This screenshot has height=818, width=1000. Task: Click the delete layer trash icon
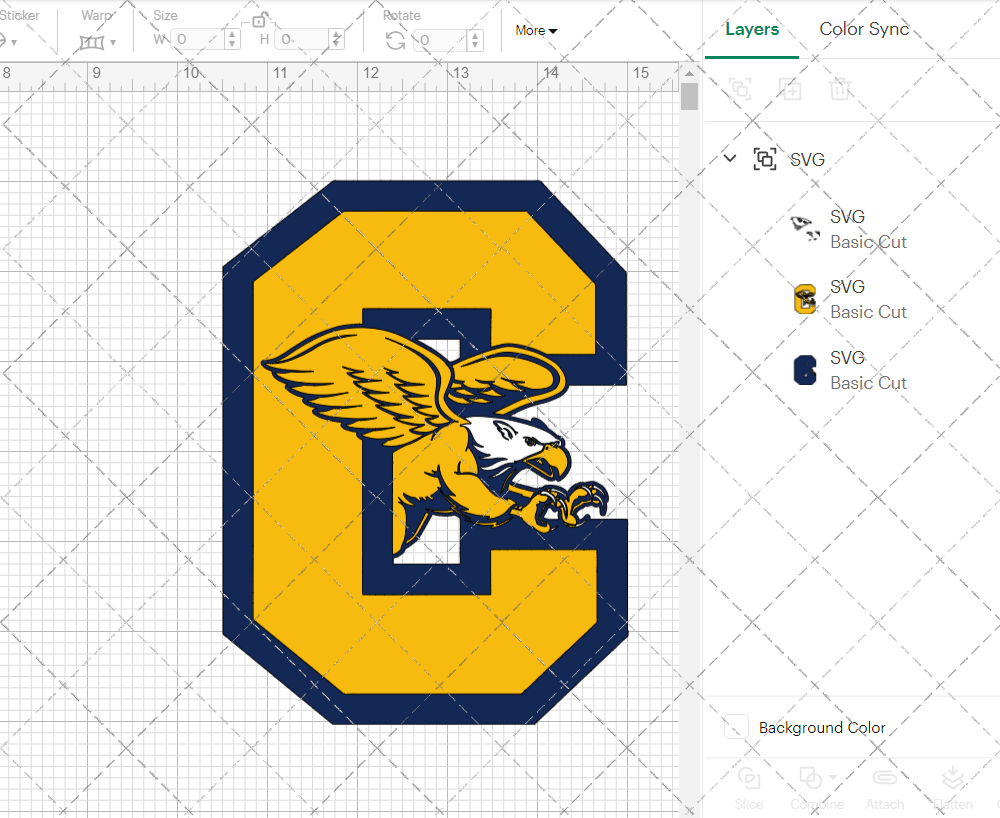tap(840, 89)
